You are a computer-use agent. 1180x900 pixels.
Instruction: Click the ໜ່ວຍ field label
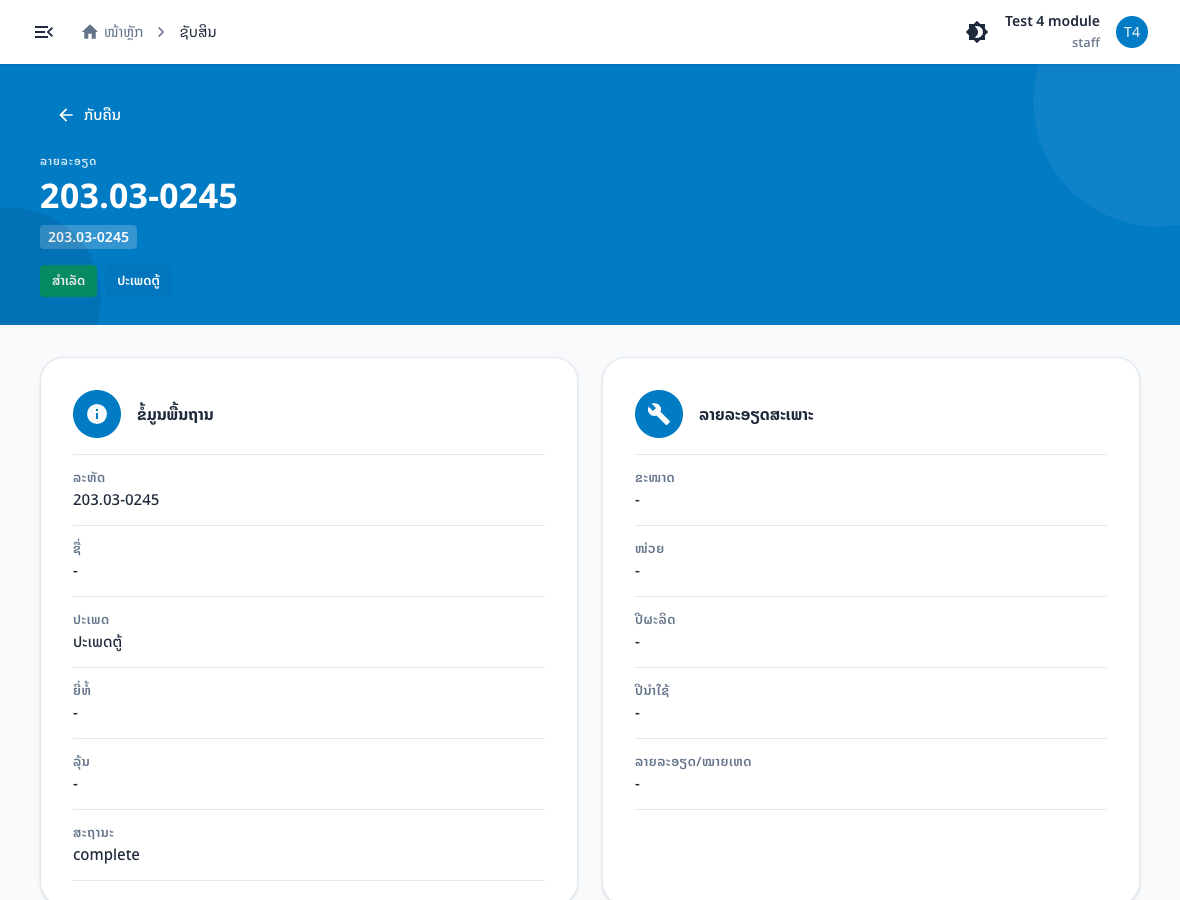click(649, 549)
